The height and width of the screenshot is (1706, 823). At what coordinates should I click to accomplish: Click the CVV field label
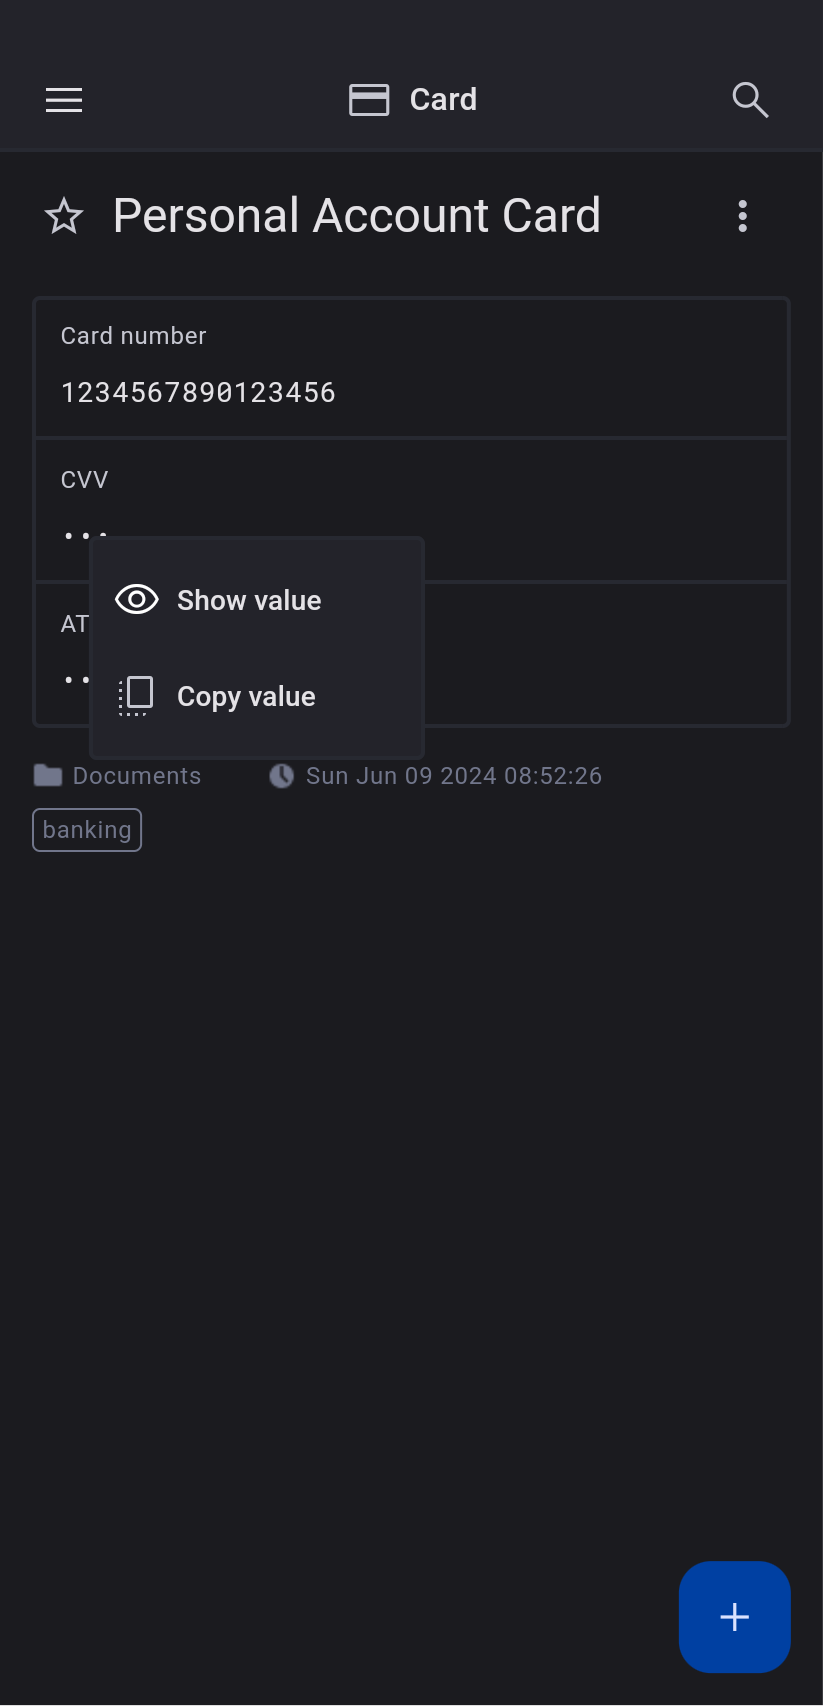84,480
